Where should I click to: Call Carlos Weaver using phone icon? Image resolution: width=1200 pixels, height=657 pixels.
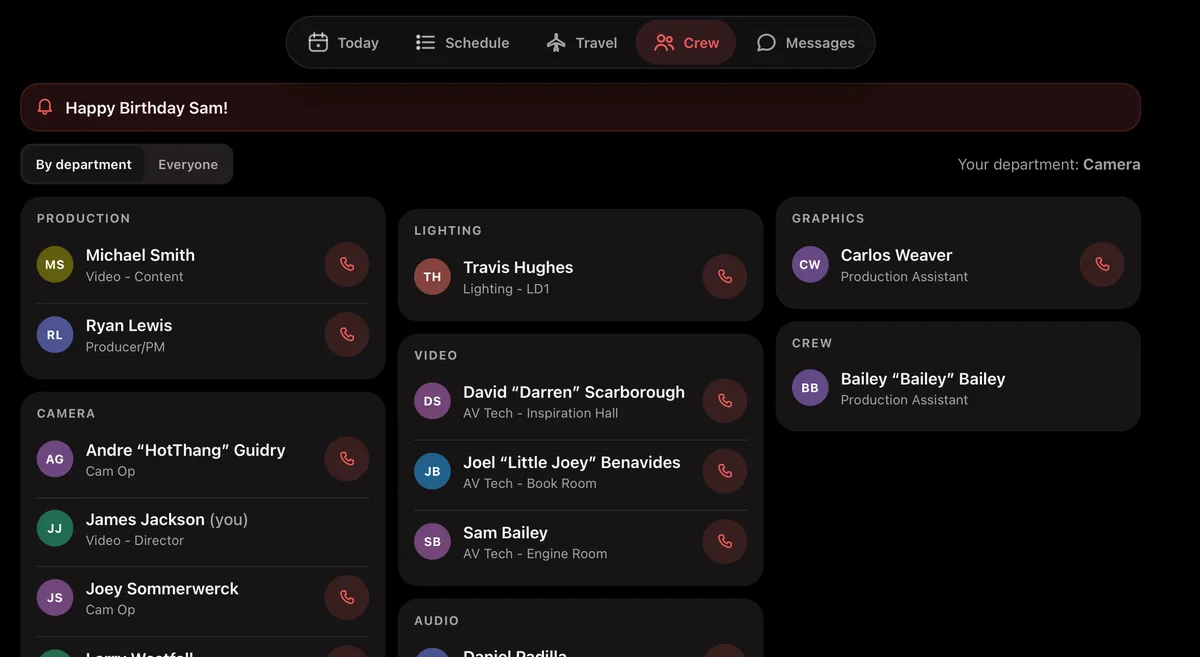coord(1102,265)
